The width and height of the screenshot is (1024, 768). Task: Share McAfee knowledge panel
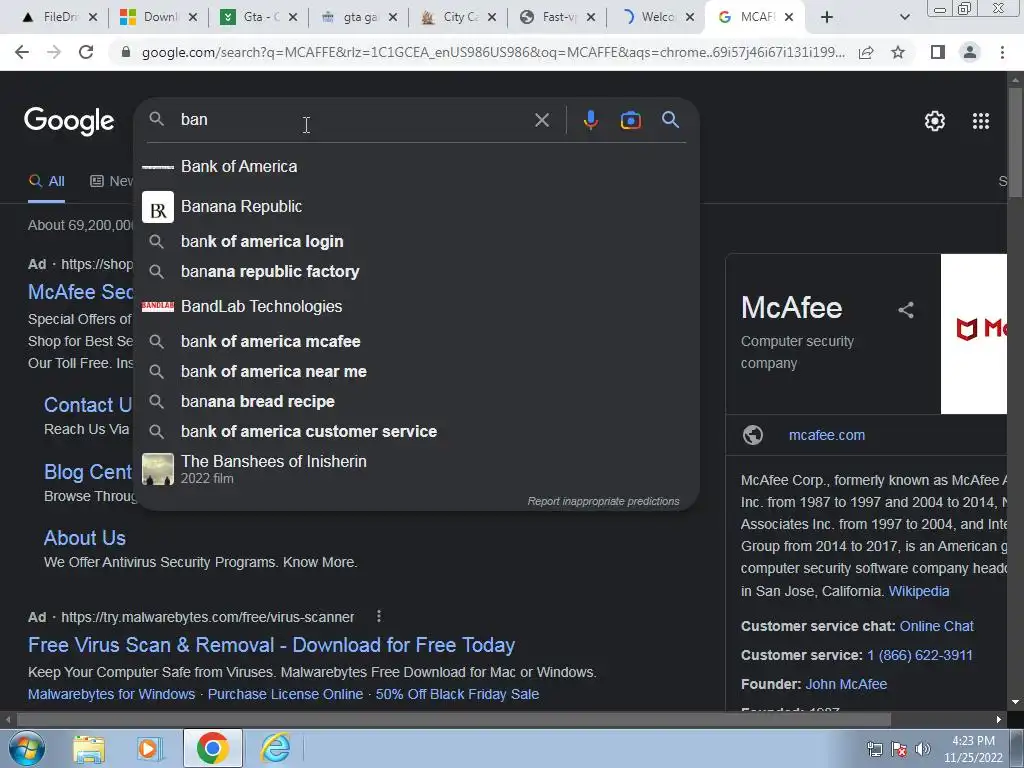coord(906,310)
